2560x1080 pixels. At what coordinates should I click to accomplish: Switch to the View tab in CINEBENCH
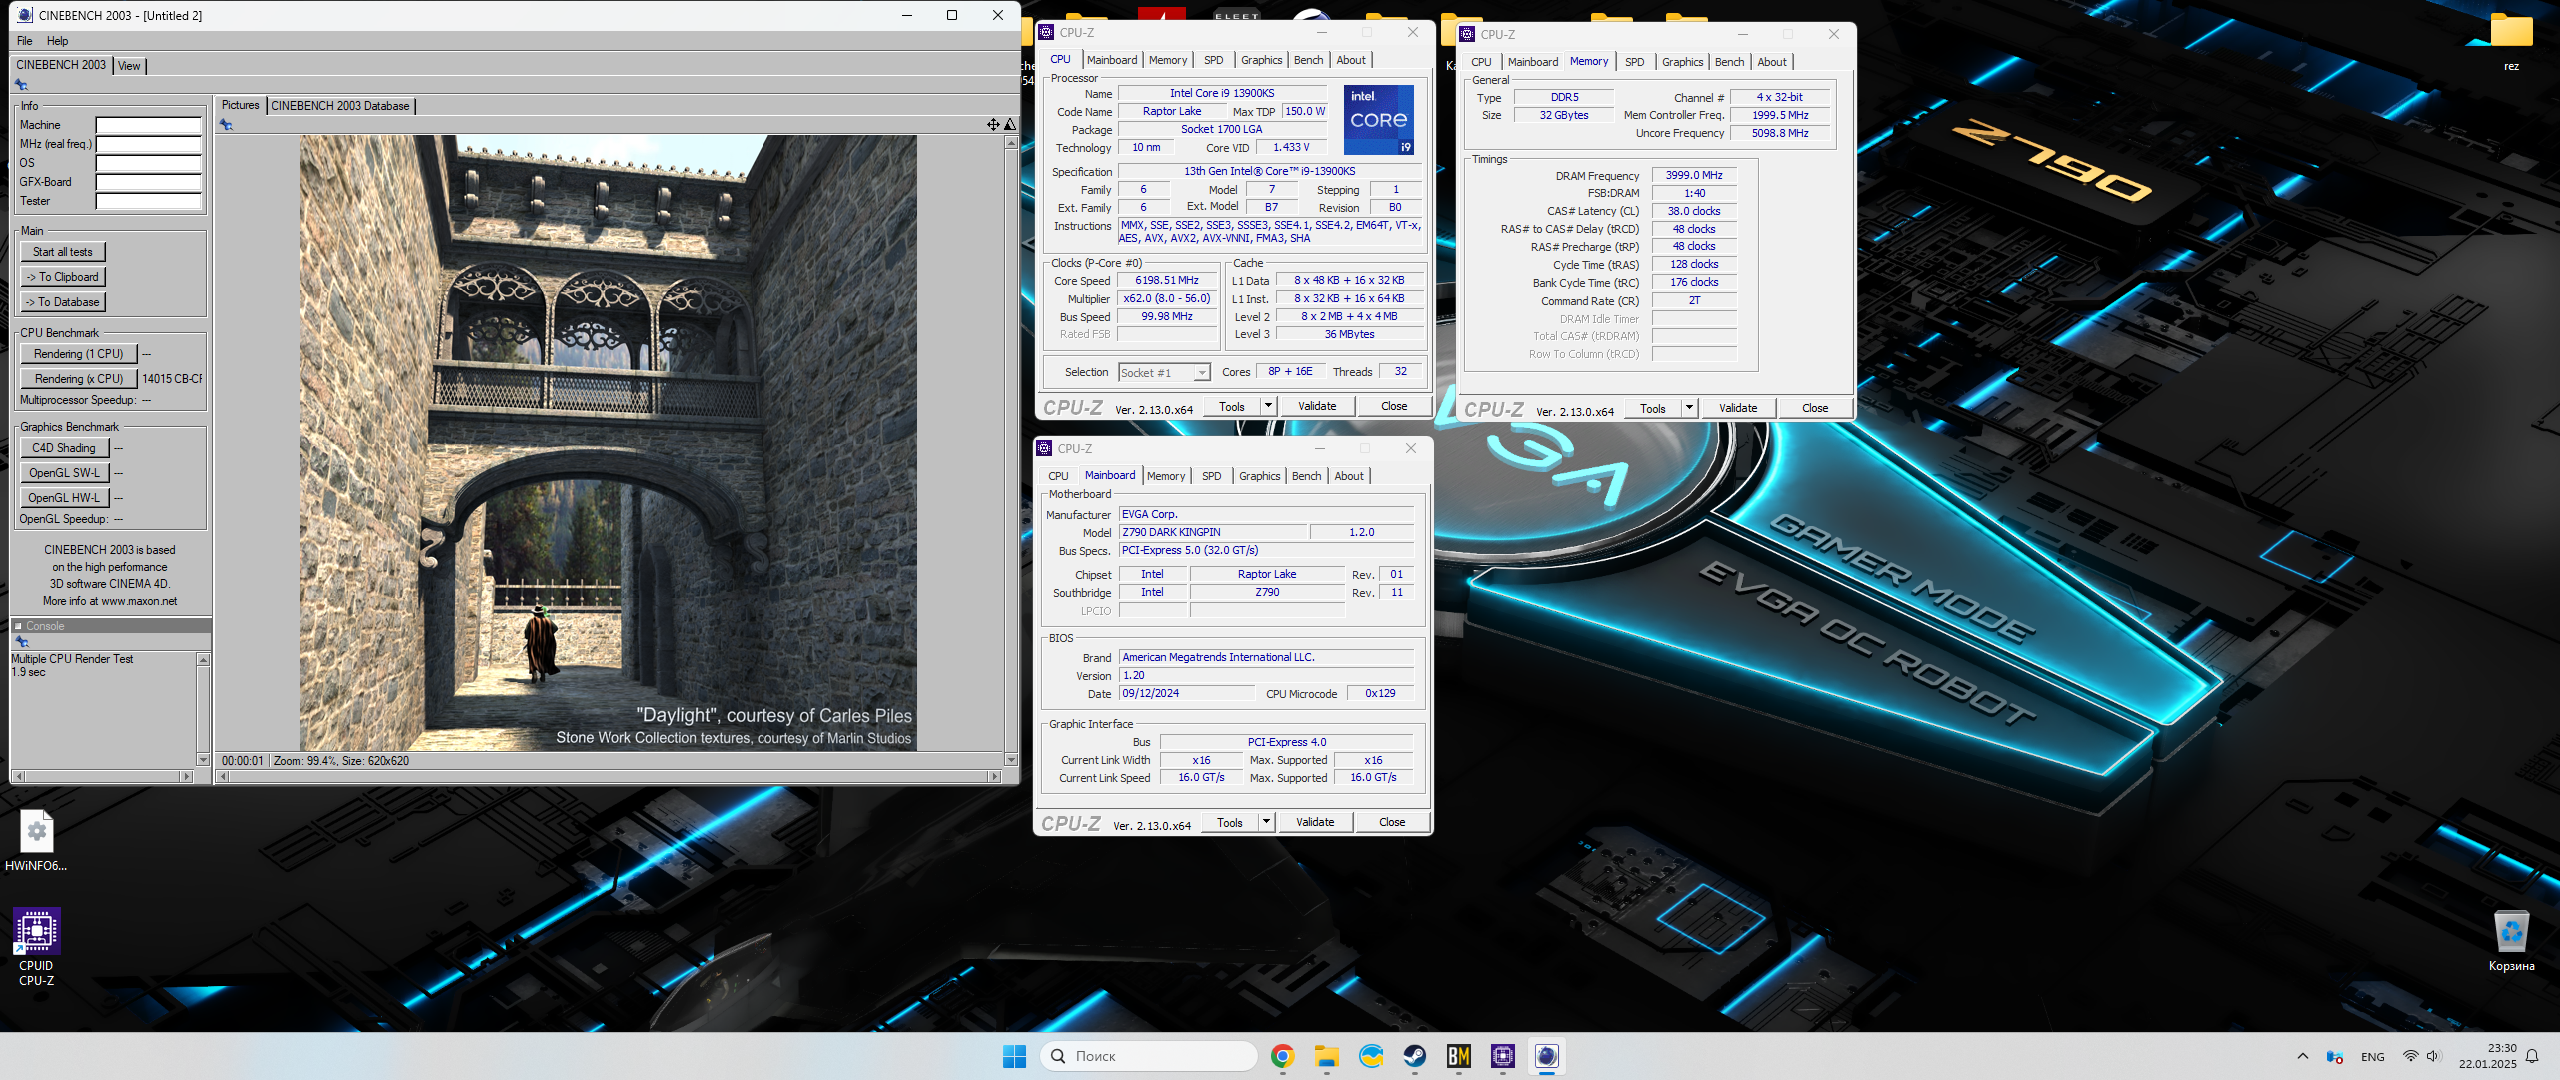[129, 66]
